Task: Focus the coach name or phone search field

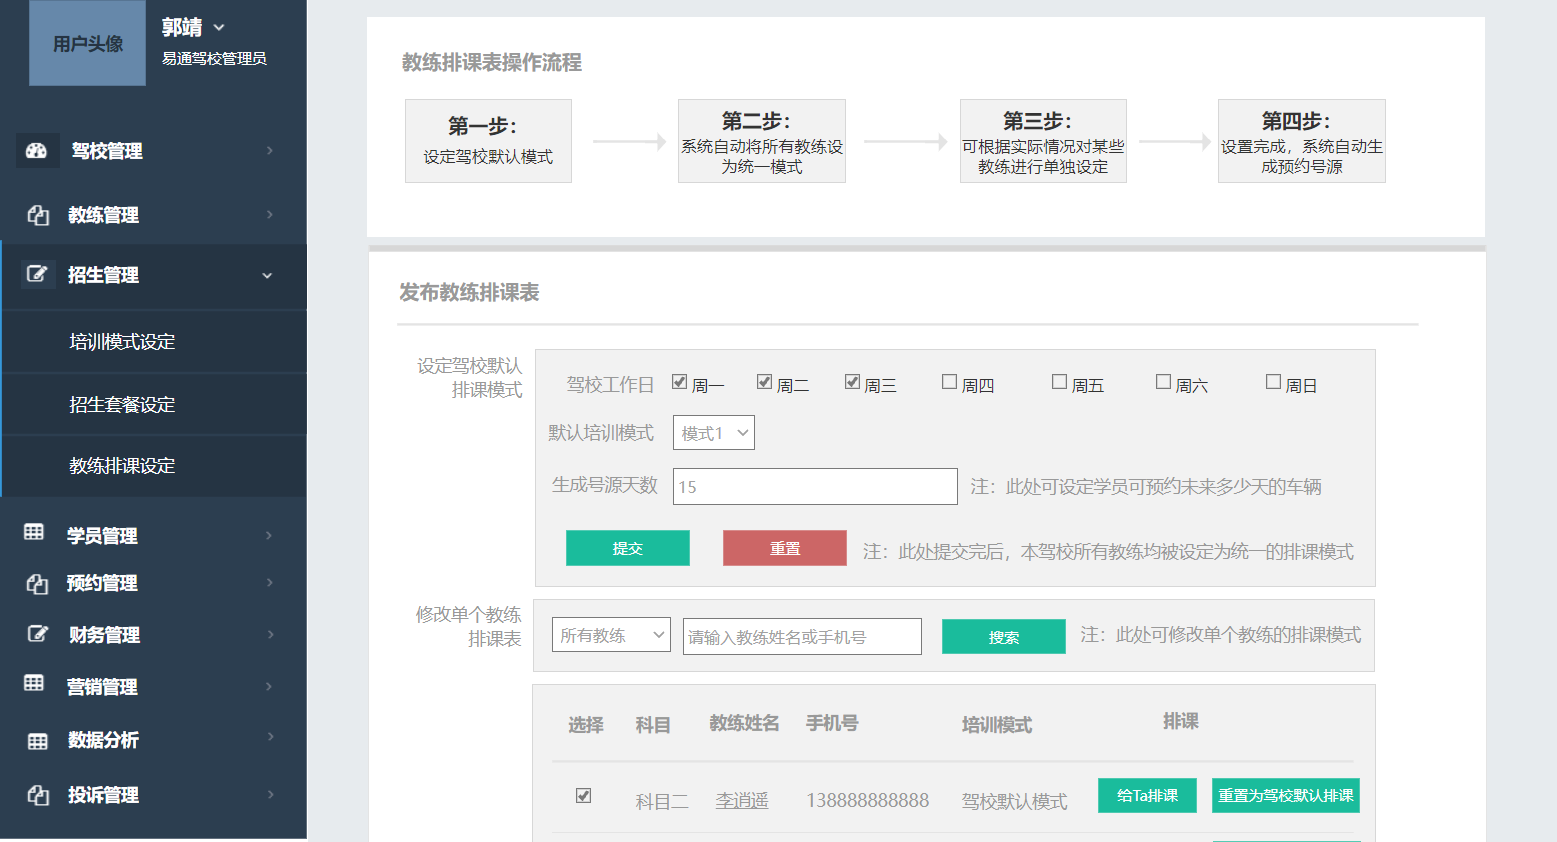Action: click(802, 637)
